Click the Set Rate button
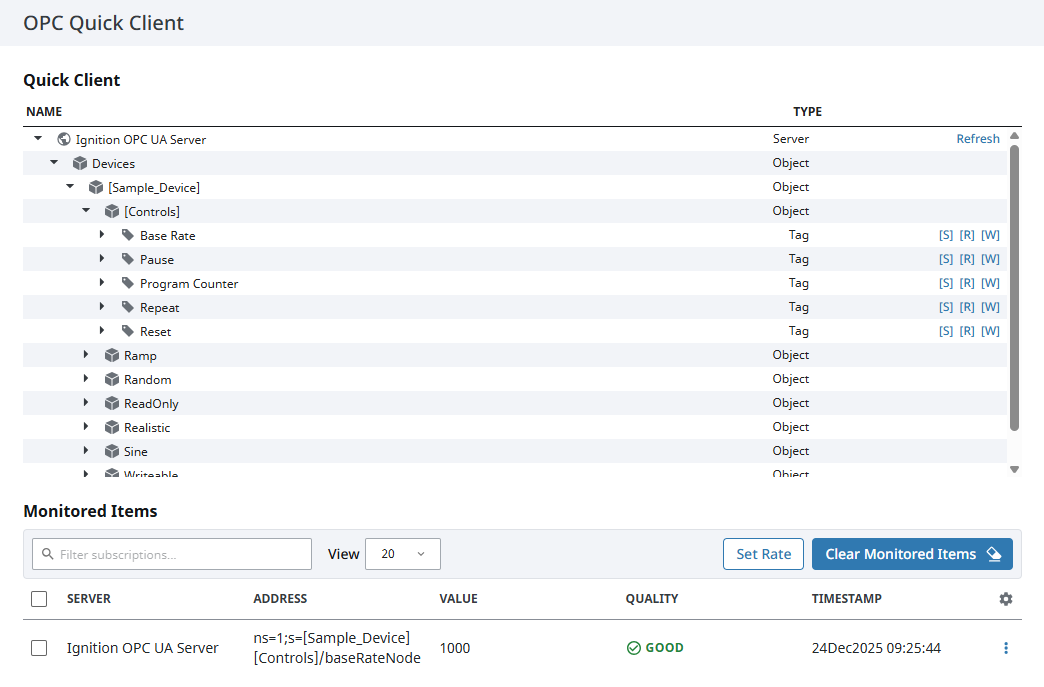This screenshot has width=1044, height=687. [763, 554]
